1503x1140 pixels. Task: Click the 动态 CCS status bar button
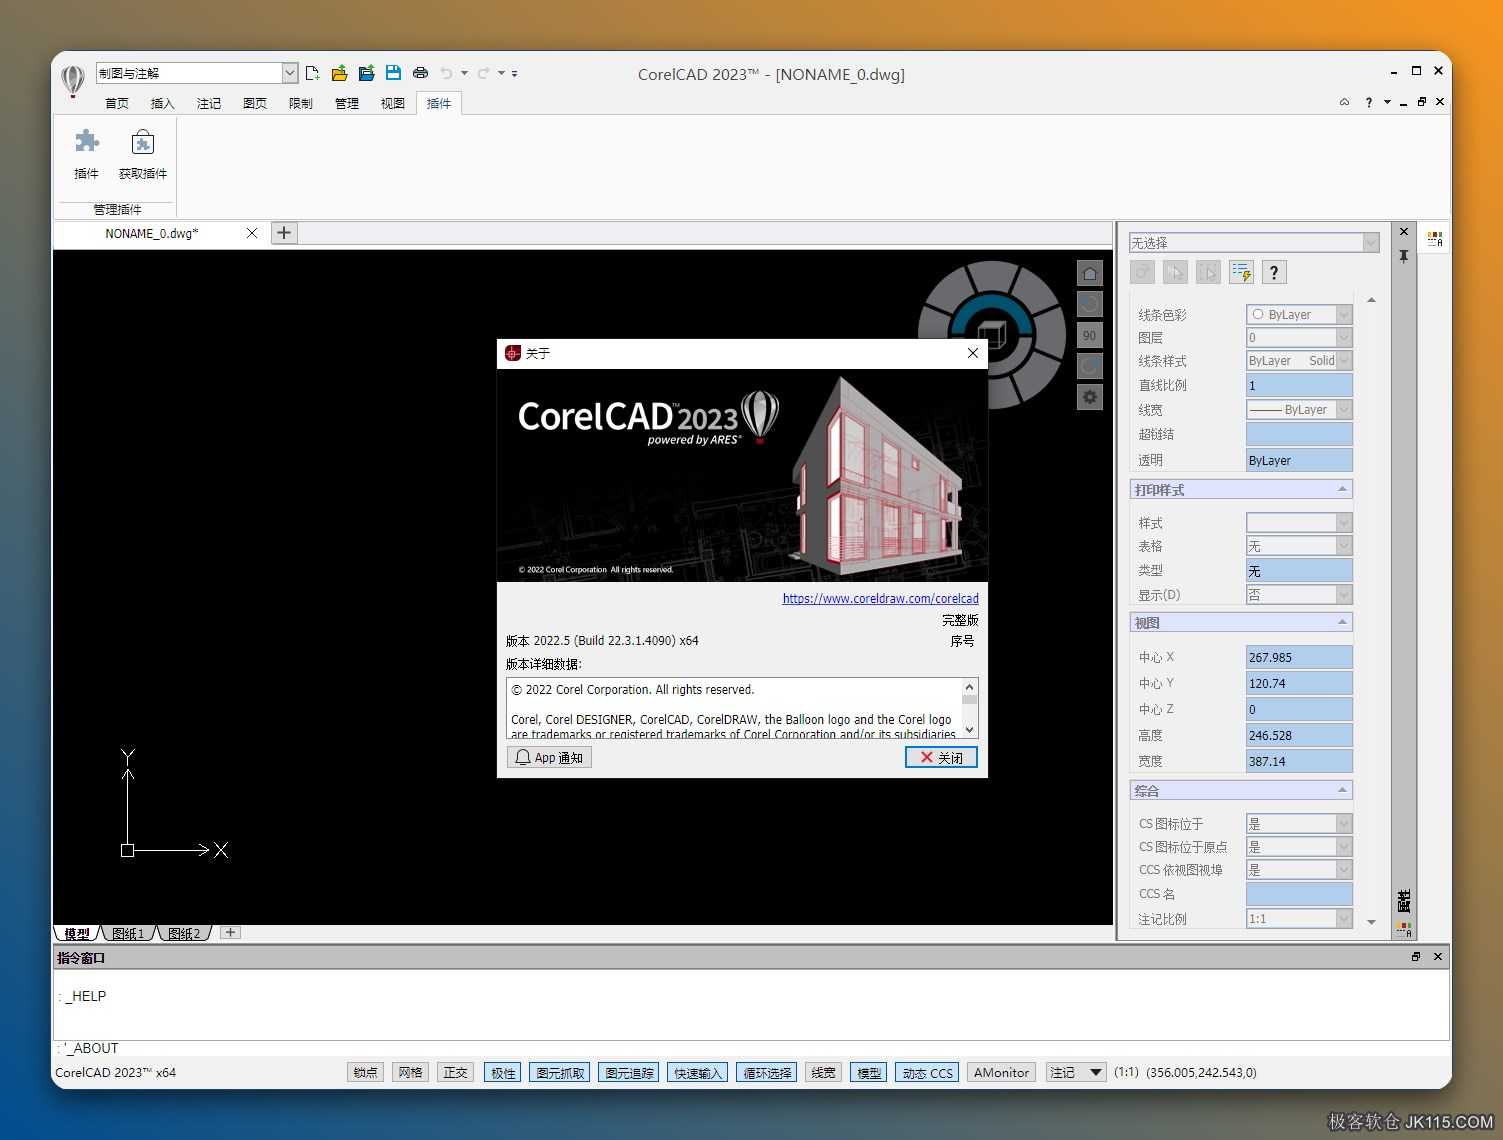[x=928, y=1072]
